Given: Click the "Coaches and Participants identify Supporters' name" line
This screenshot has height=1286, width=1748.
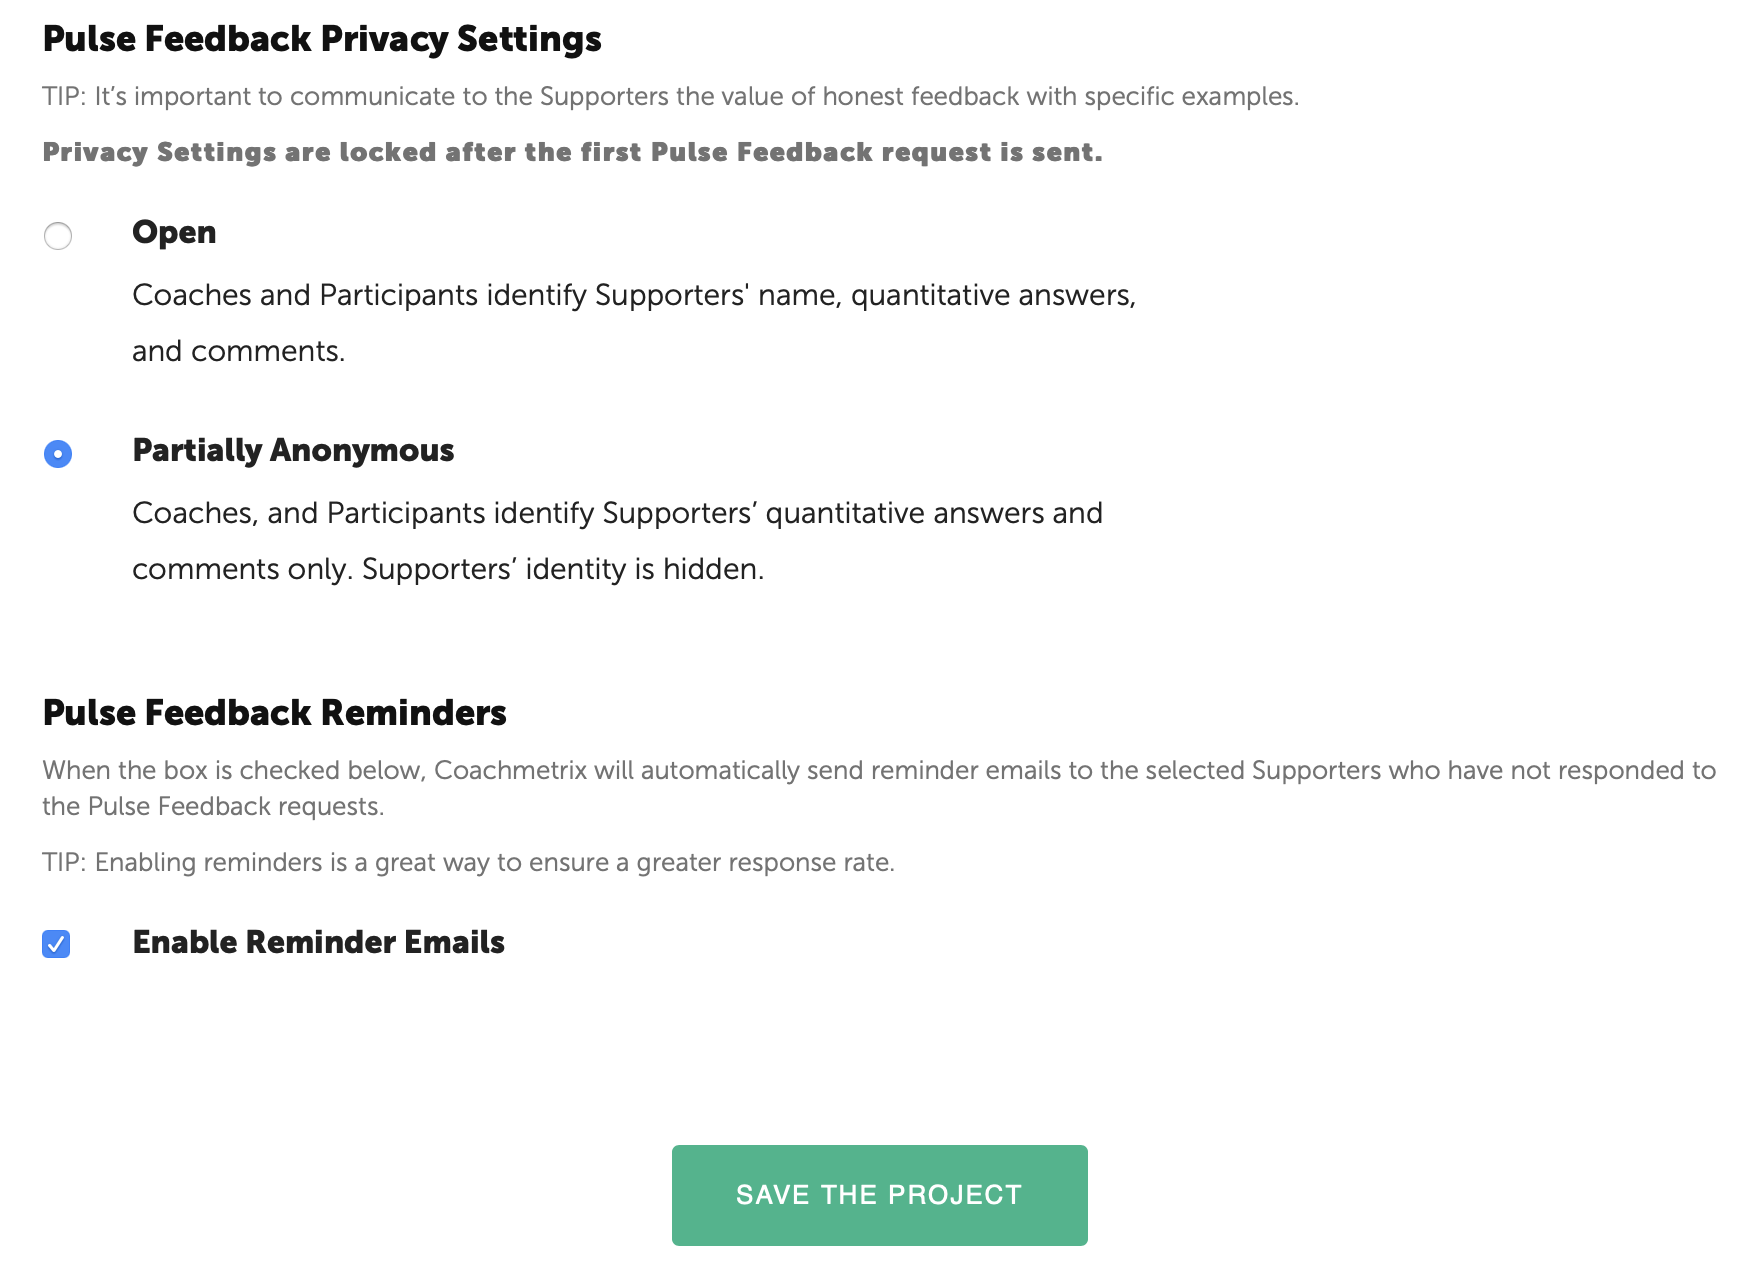Looking at the screenshot, I should point(634,295).
